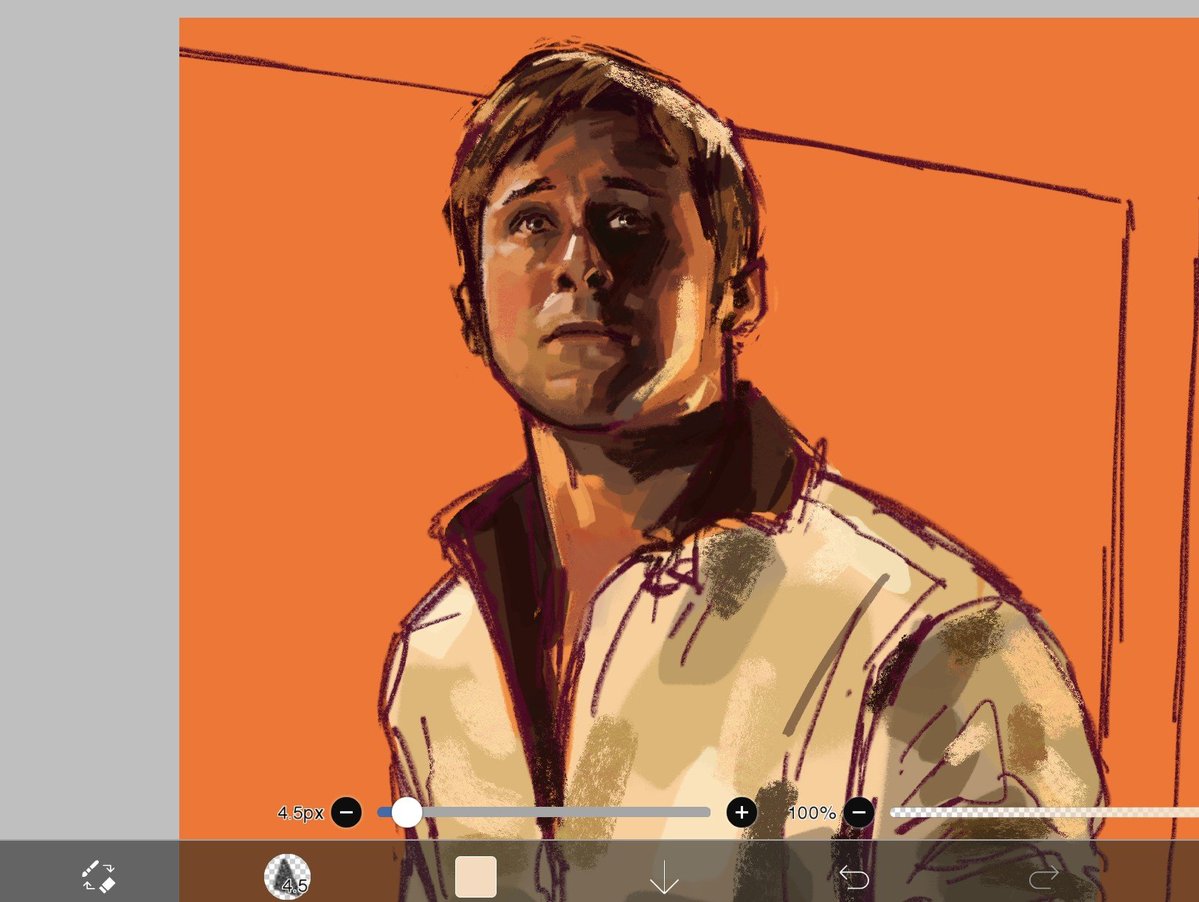Switch between brush and eraser tool

[98, 876]
